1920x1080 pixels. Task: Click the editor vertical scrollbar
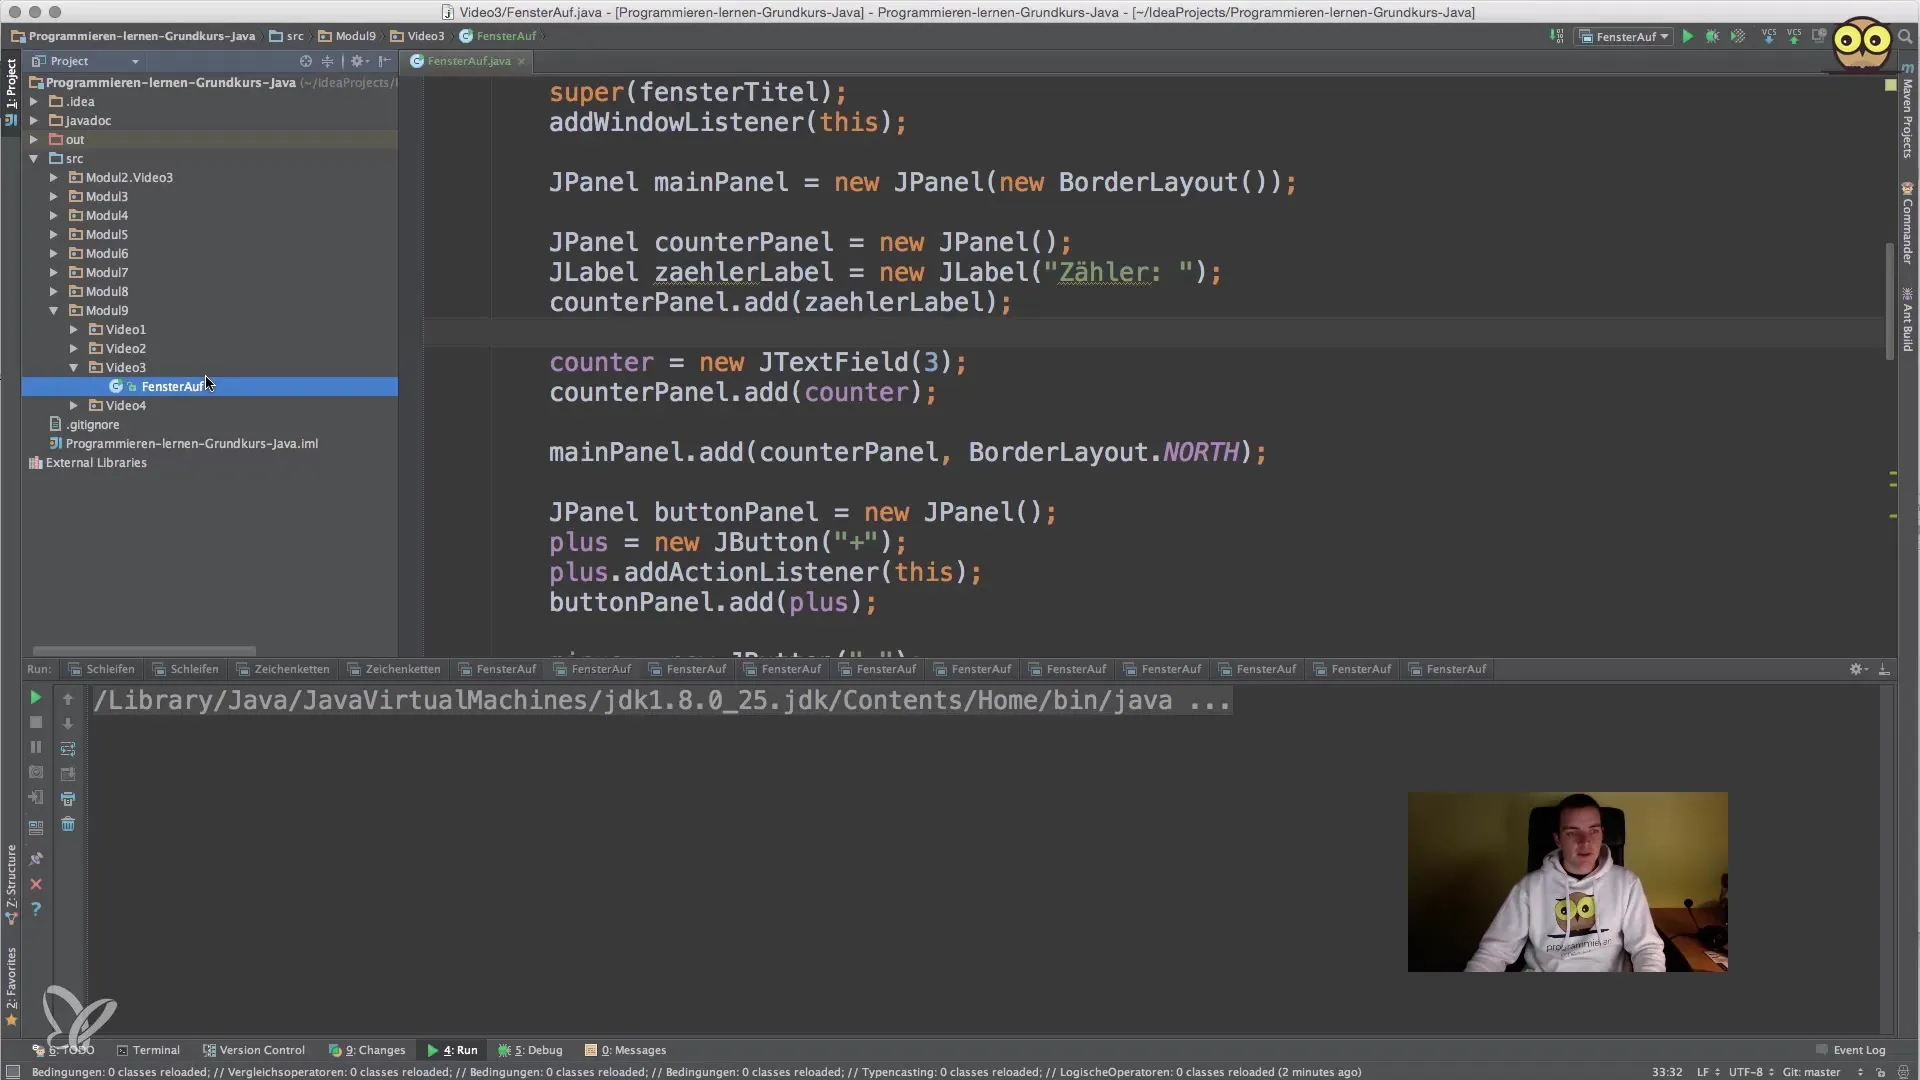[x=1889, y=300]
